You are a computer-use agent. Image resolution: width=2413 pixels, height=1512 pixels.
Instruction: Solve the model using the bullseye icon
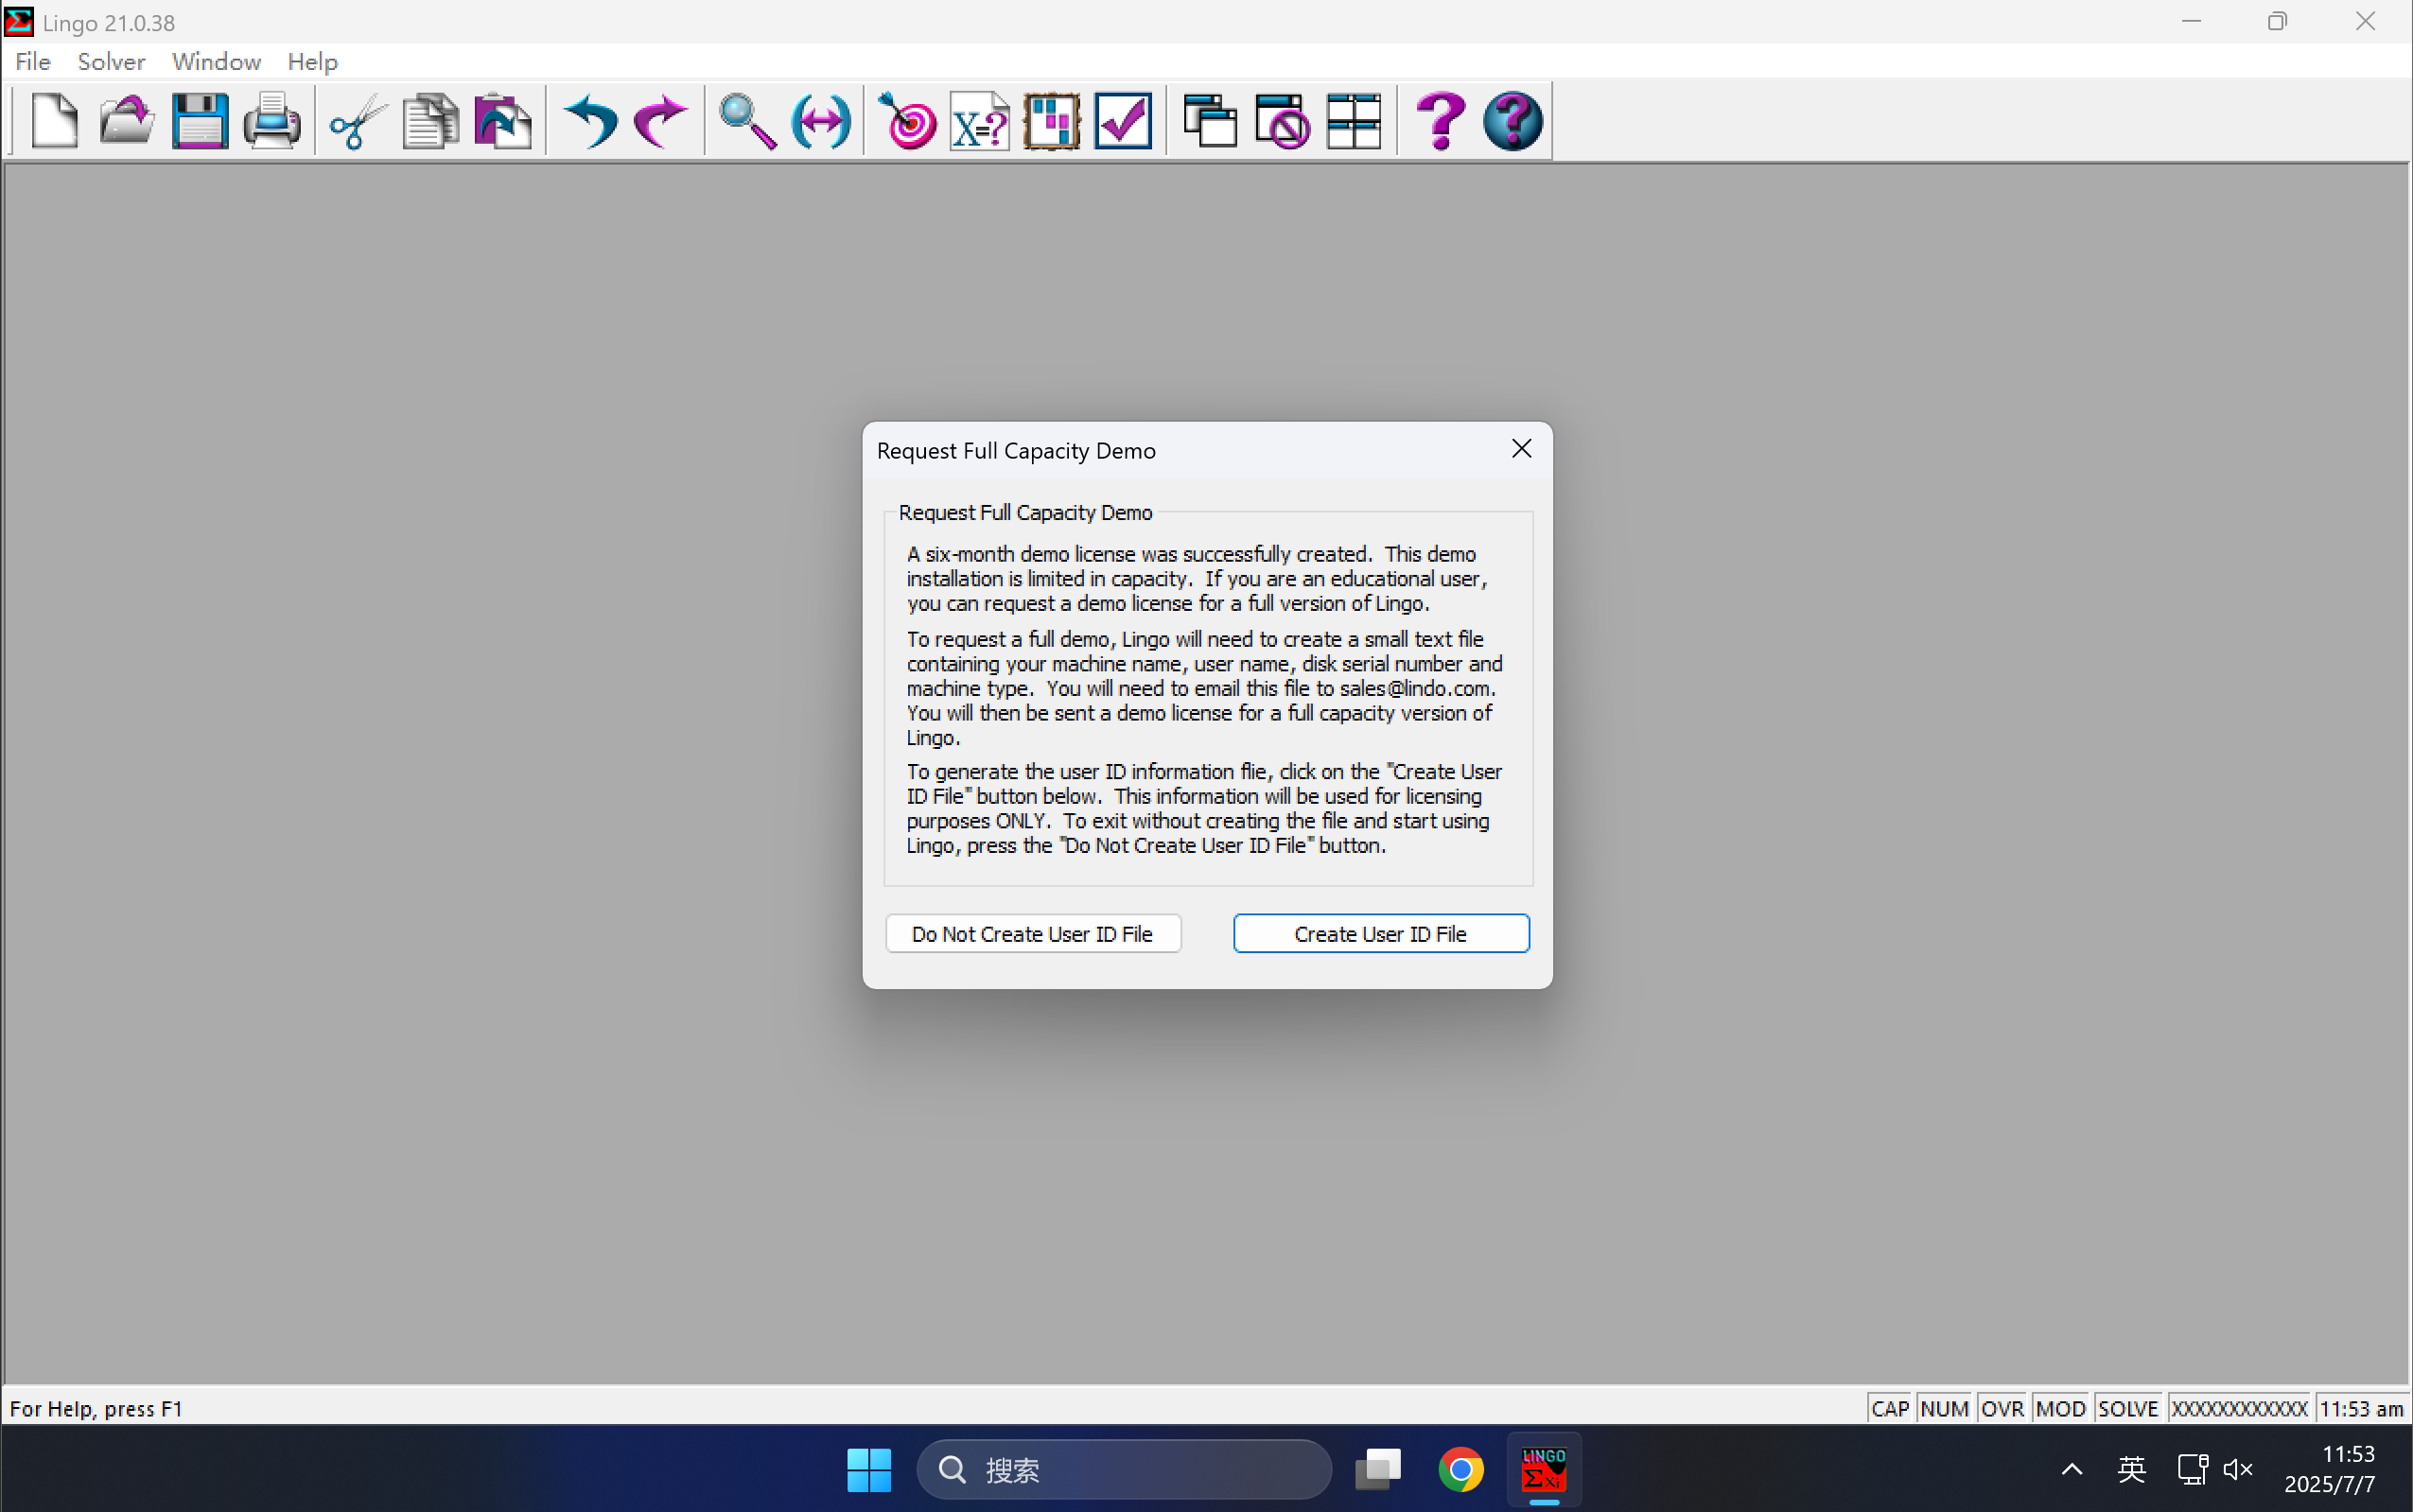pos(907,121)
